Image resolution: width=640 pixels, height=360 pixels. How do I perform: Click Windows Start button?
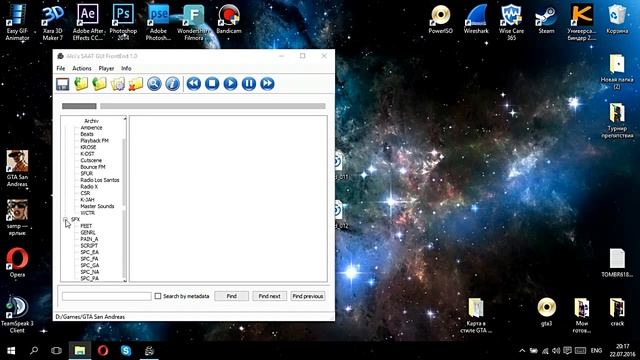(x=11, y=351)
